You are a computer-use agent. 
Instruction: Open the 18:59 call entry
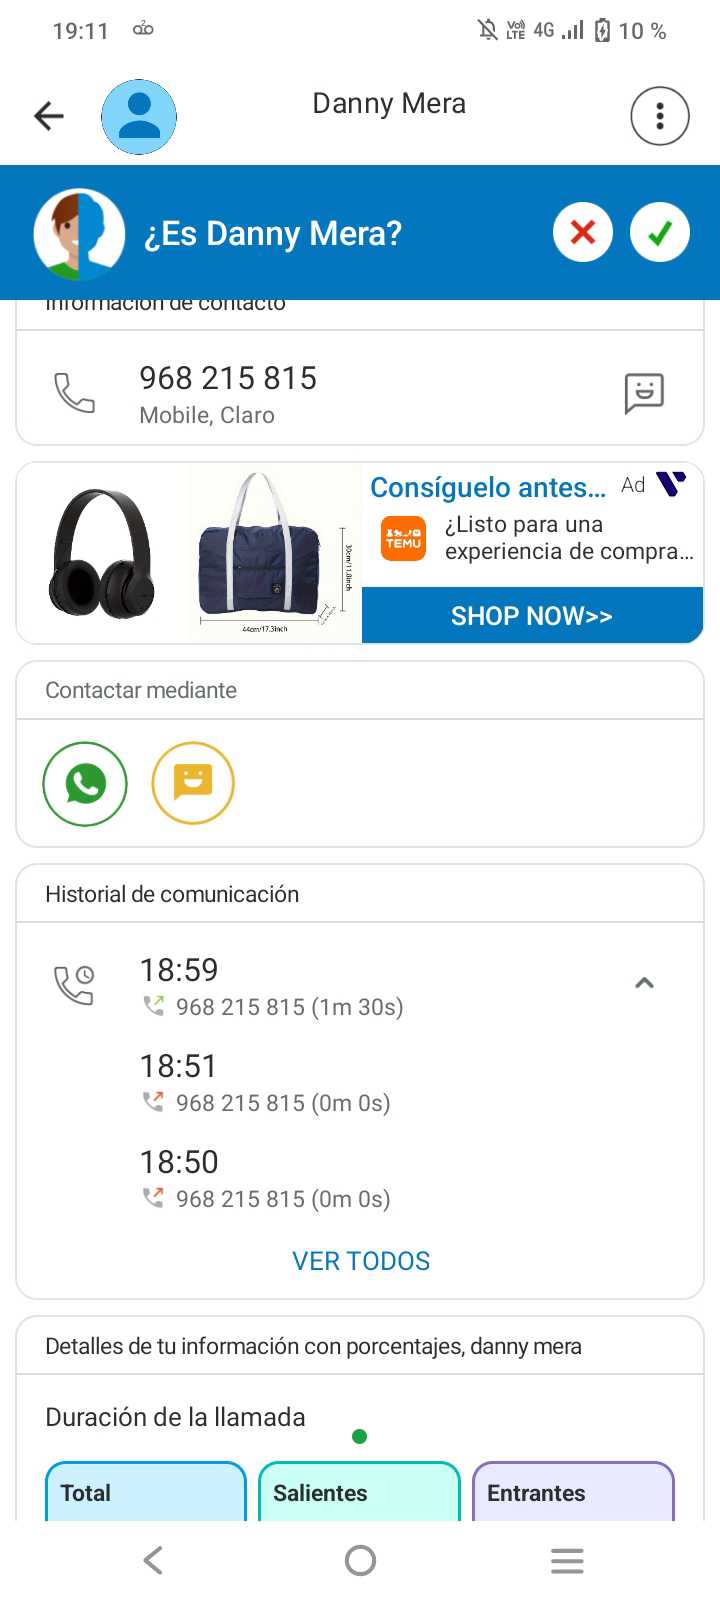tap(272, 987)
